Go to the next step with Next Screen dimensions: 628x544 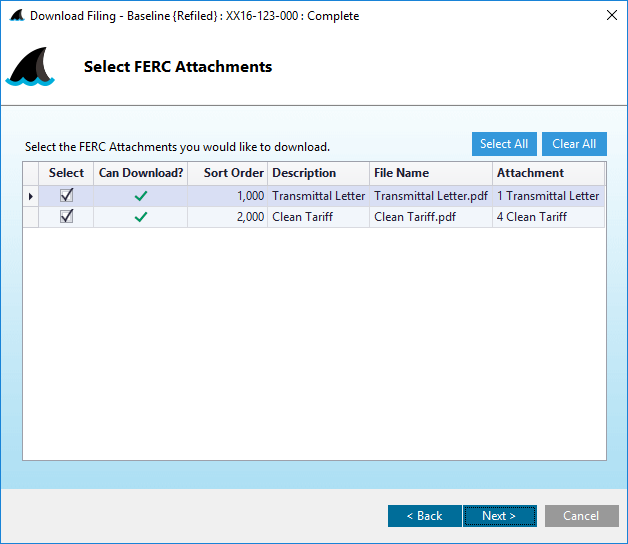pos(499,516)
